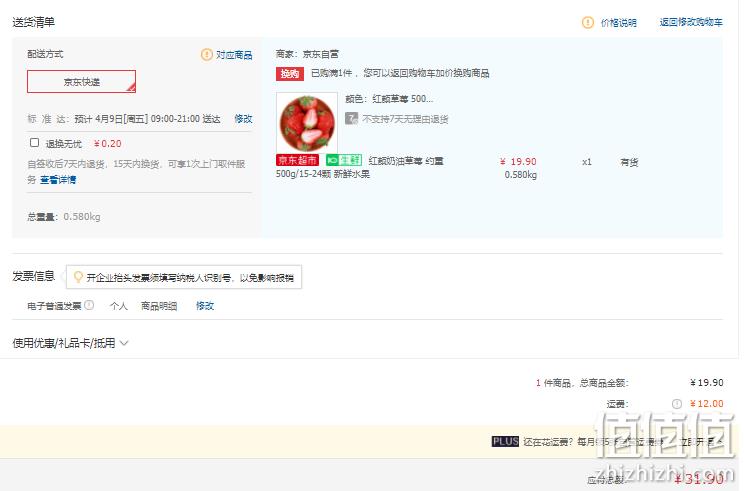
Task: Click 颜色: 红颜草莓 500... text
Action: click(x=389, y=99)
